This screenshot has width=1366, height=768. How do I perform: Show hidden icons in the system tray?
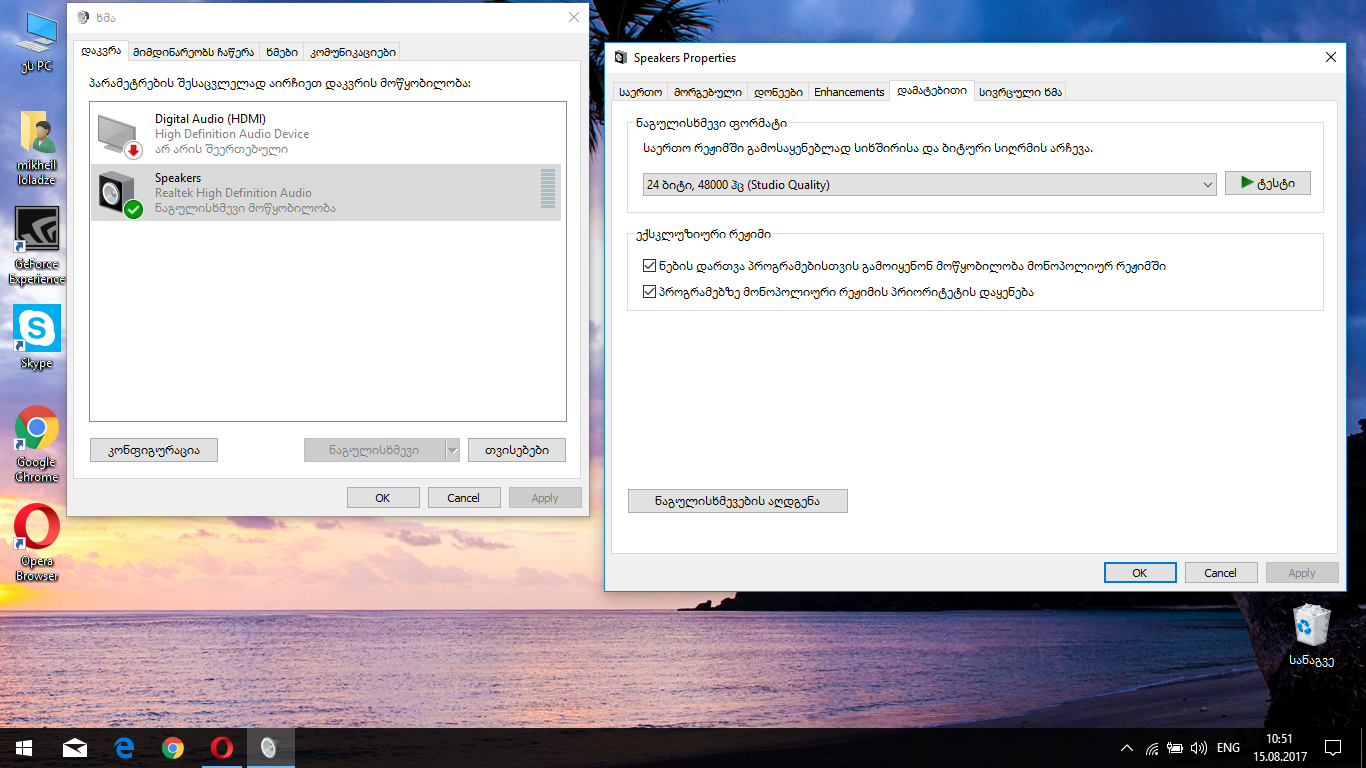coord(1127,748)
